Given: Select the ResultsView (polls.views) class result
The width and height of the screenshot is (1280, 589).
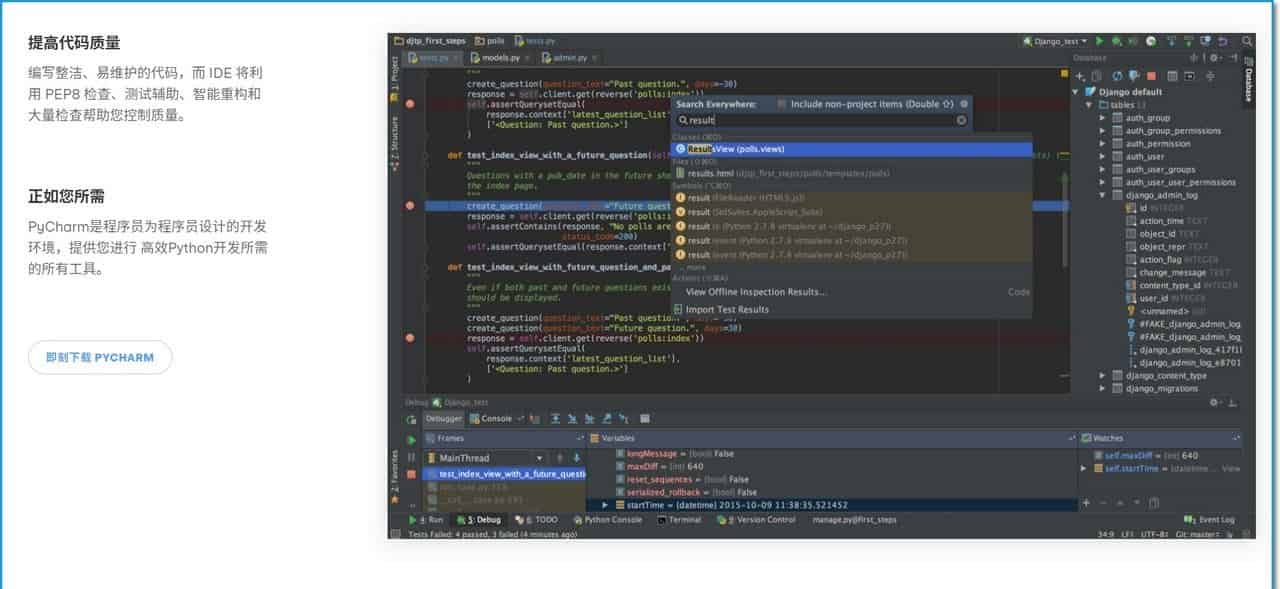Looking at the screenshot, I should pos(852,149).
